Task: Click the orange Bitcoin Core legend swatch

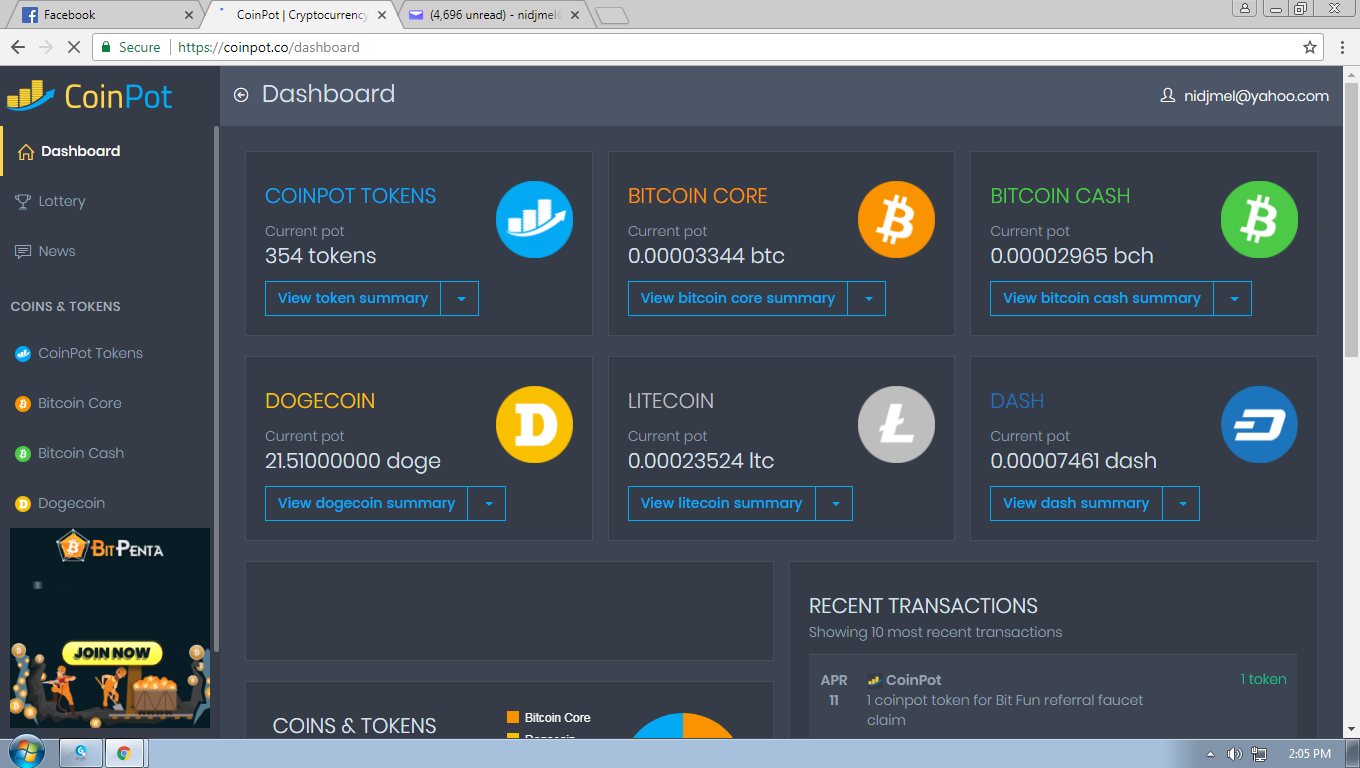Action: click(x=513, y=717)
